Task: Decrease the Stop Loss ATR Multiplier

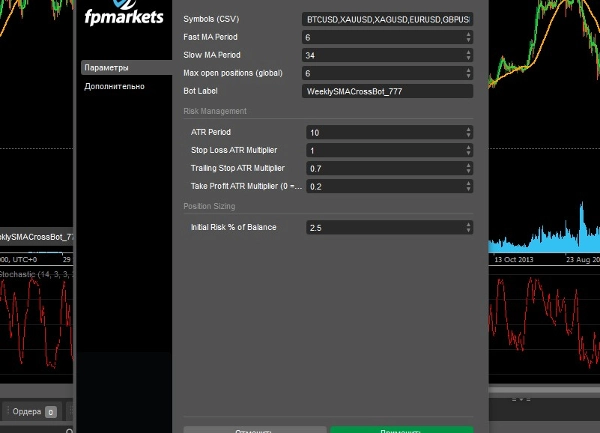Action: (469, 153)
